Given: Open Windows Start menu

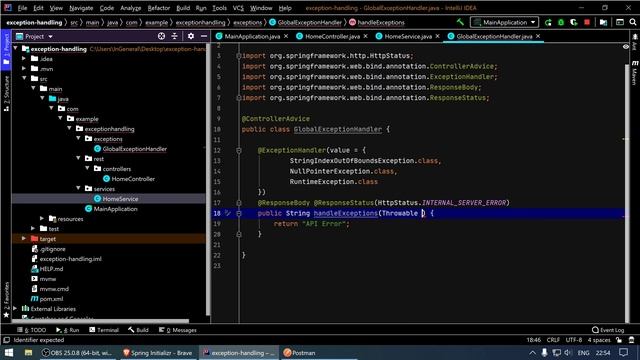Looking at the screenshot, I should 9,352.
